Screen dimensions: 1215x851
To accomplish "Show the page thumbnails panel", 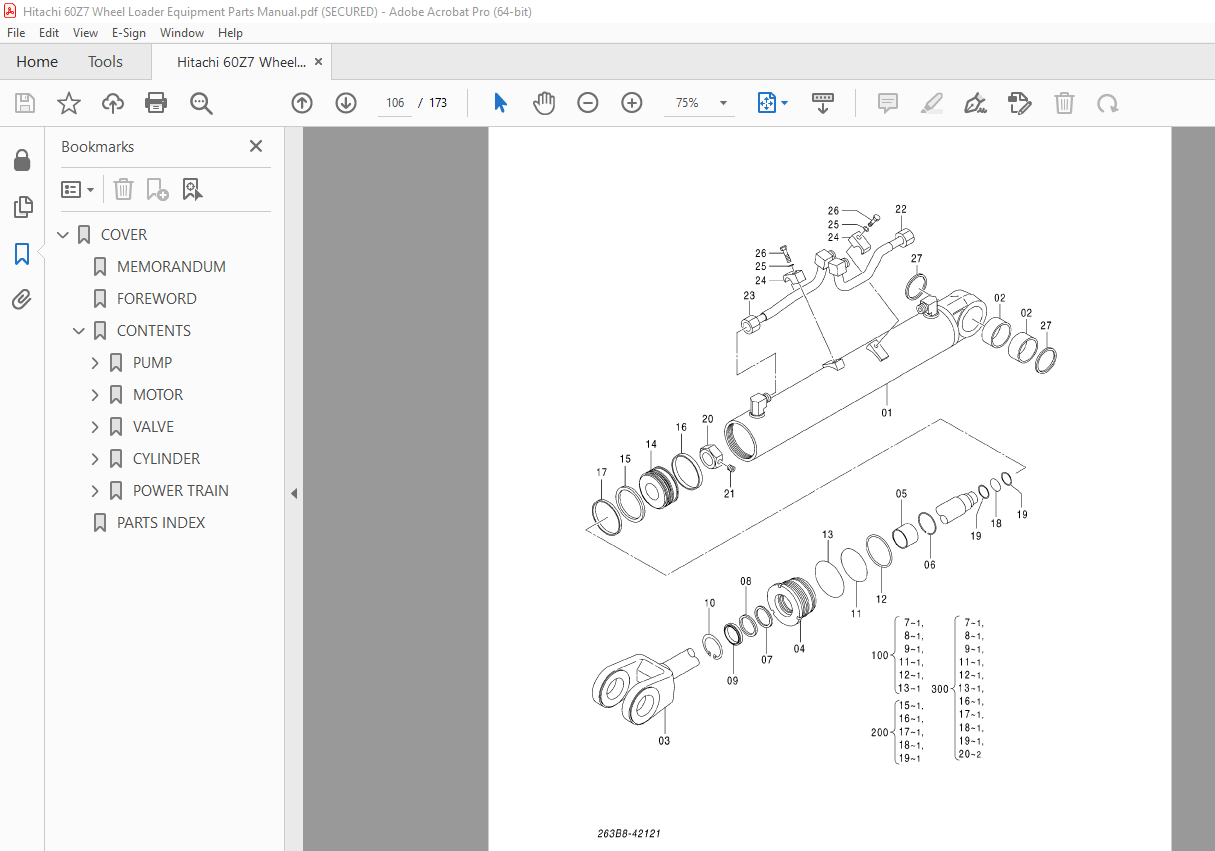I will (x=22, y=207).
